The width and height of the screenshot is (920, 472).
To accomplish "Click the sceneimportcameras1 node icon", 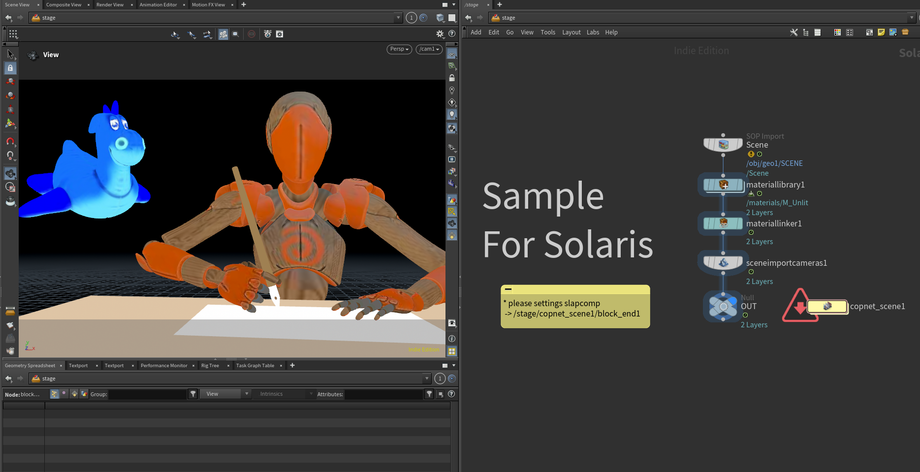I will 723,263.
